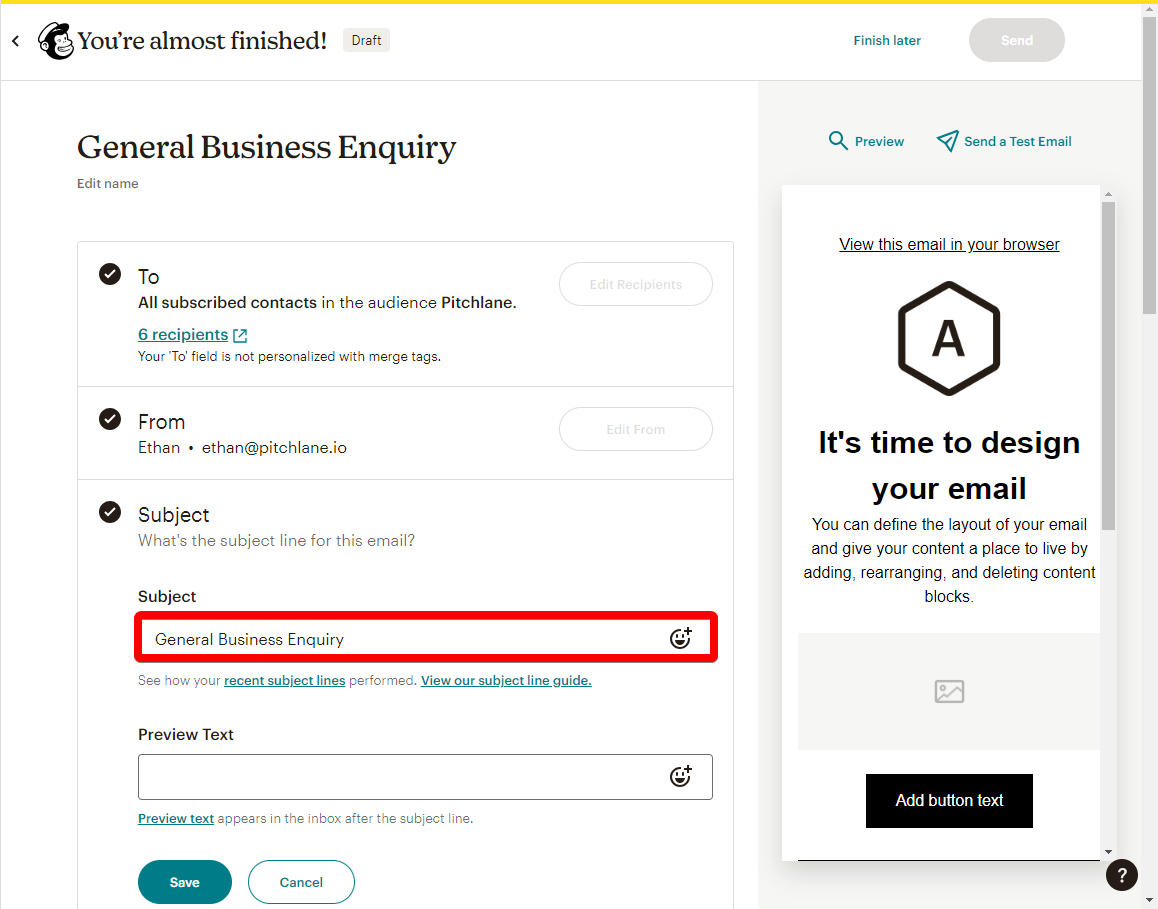The width and height of the screenshot is (1158, 909).
Task: Cancel subject editing
Action: 301,882
